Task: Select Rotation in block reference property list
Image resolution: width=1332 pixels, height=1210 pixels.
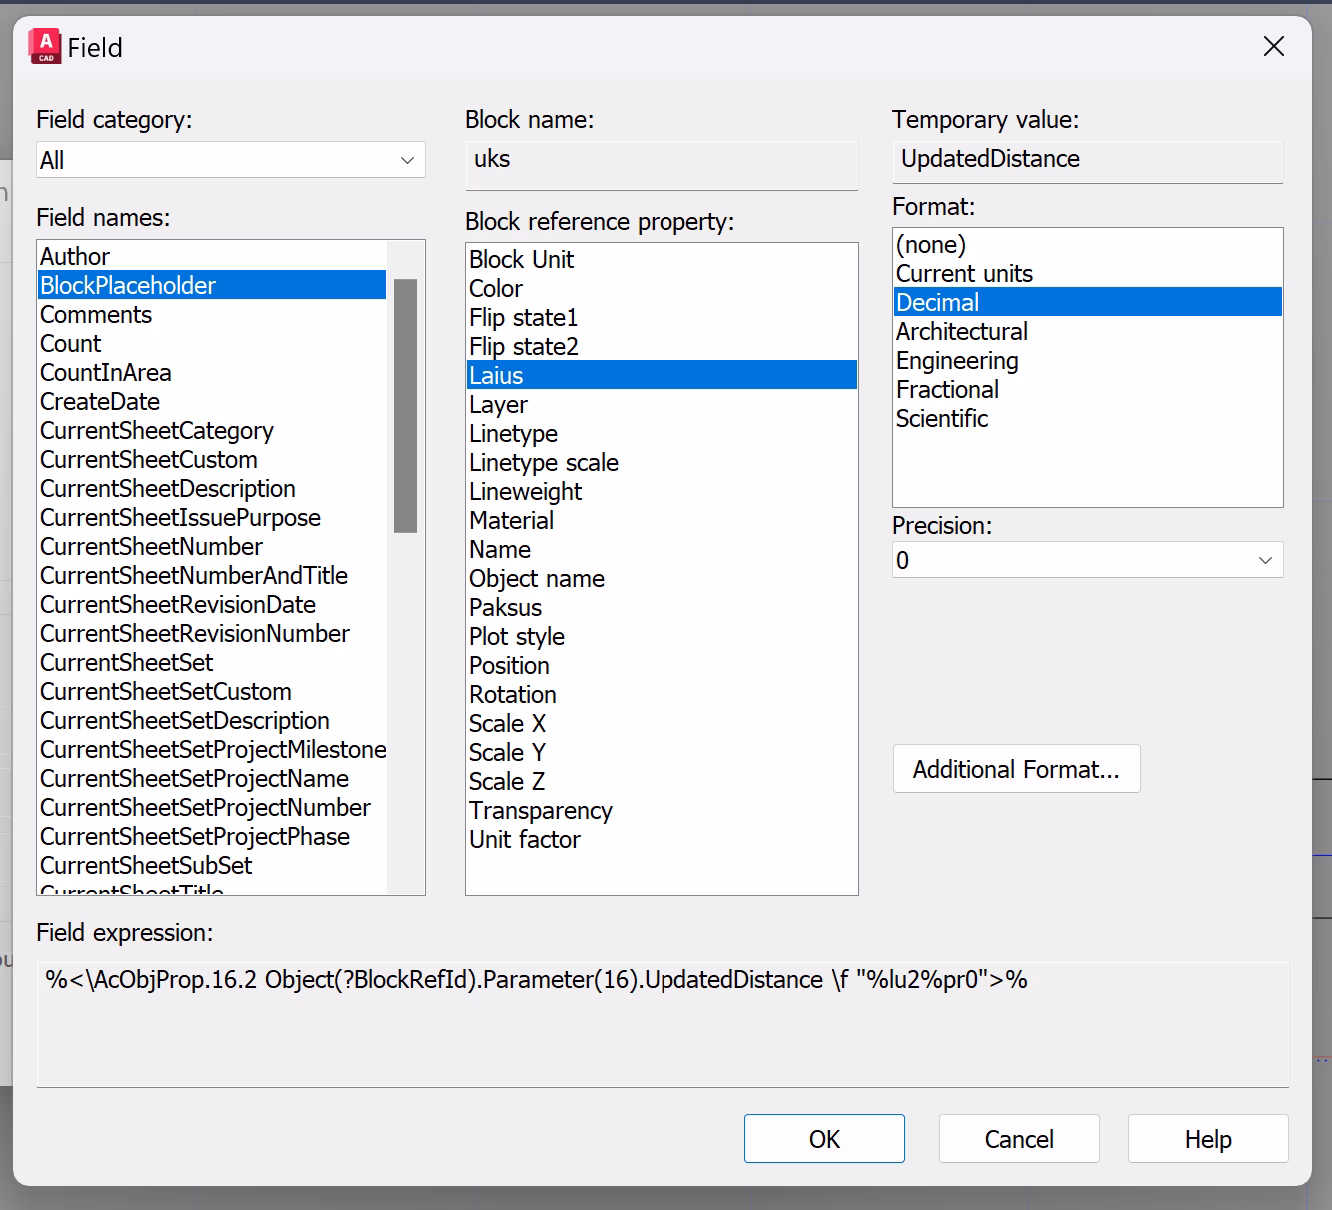Action: click(512, 695)
